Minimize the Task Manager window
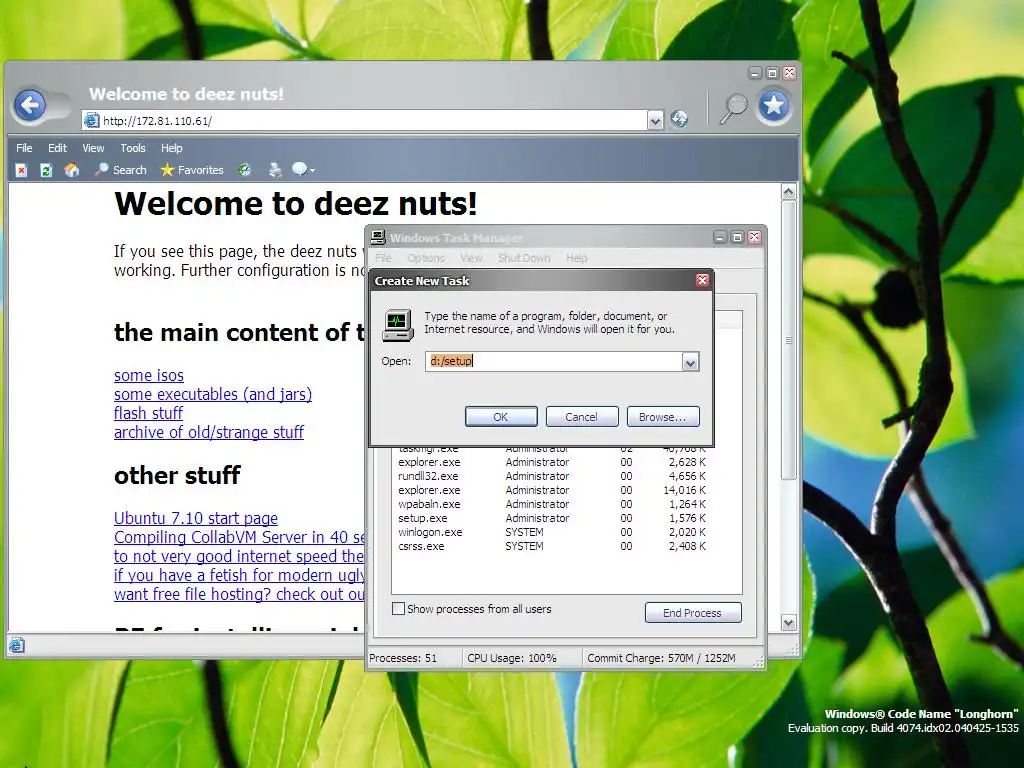The height and width of the screenshot is (768, 1024). [x=720, y=237]
